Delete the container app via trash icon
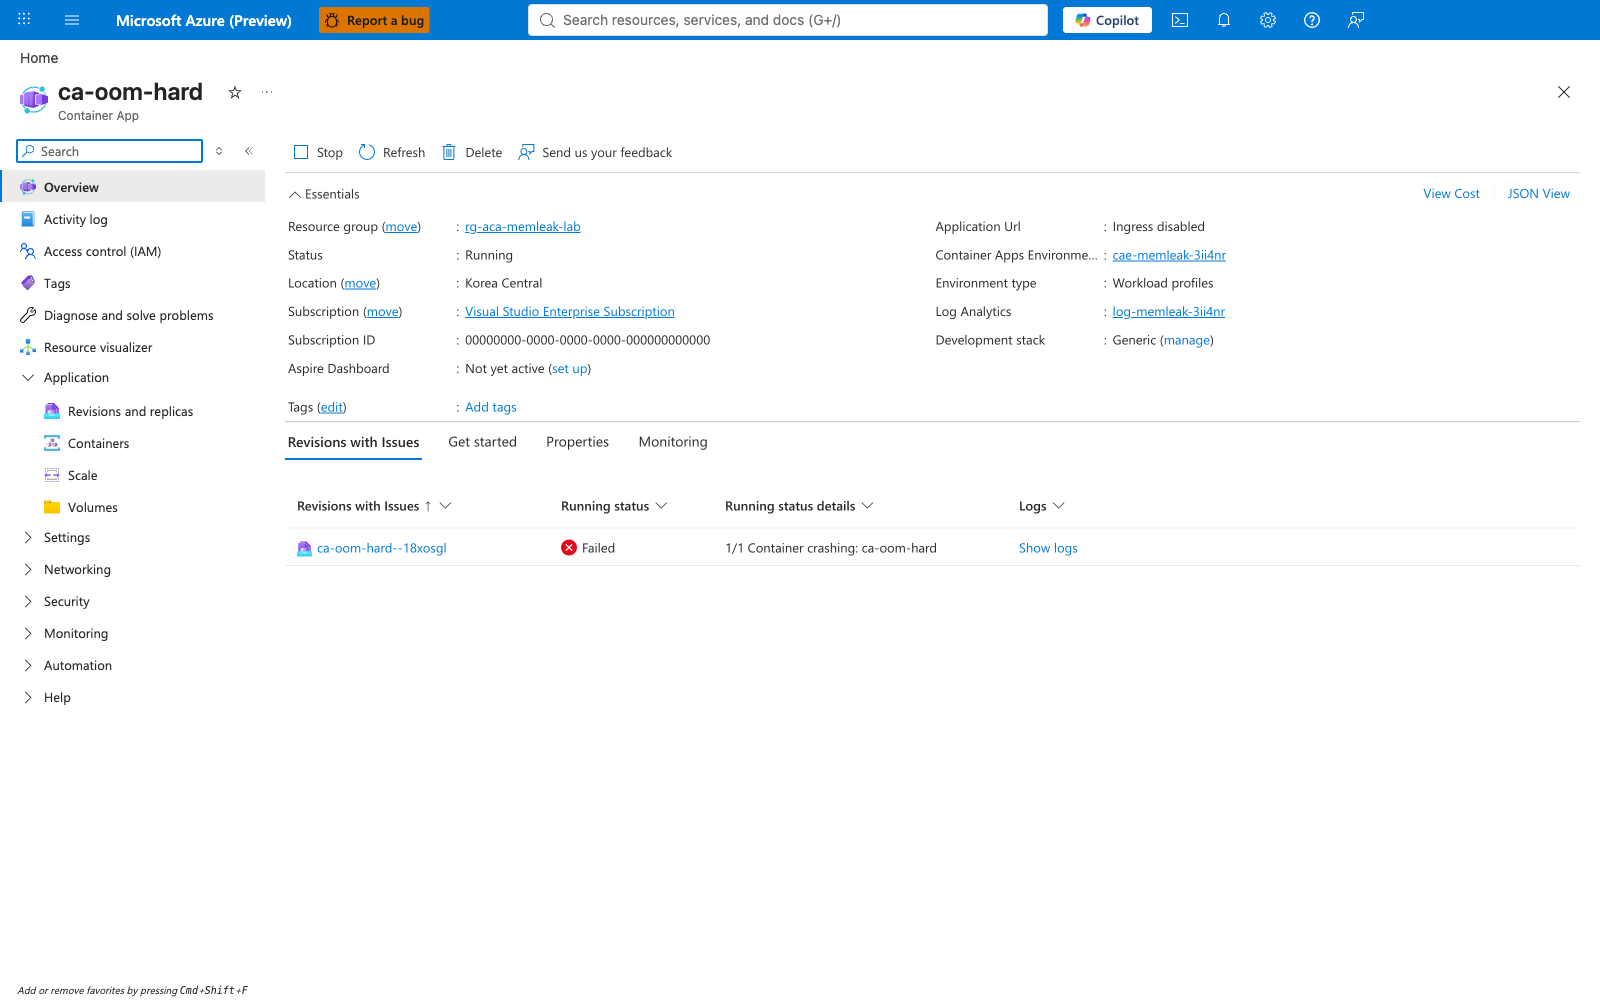This screenshot has height=1000, width=1600. [449, 152]
